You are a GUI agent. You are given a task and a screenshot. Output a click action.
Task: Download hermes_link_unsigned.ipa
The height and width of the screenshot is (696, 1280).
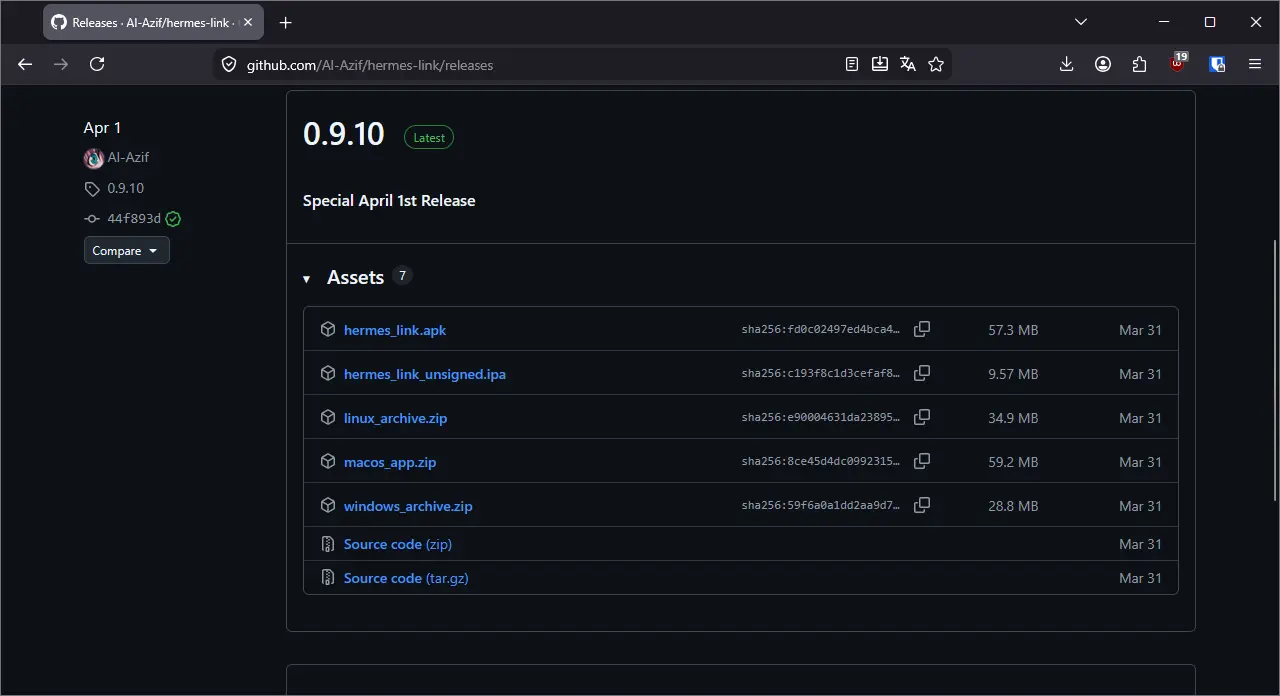[x=425, y=374]
